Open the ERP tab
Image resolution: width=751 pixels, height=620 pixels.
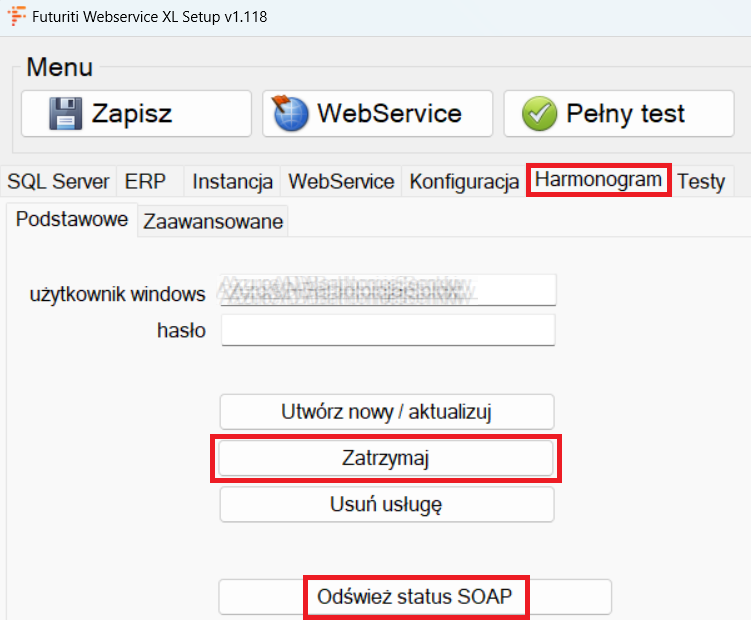coord(146,182)
